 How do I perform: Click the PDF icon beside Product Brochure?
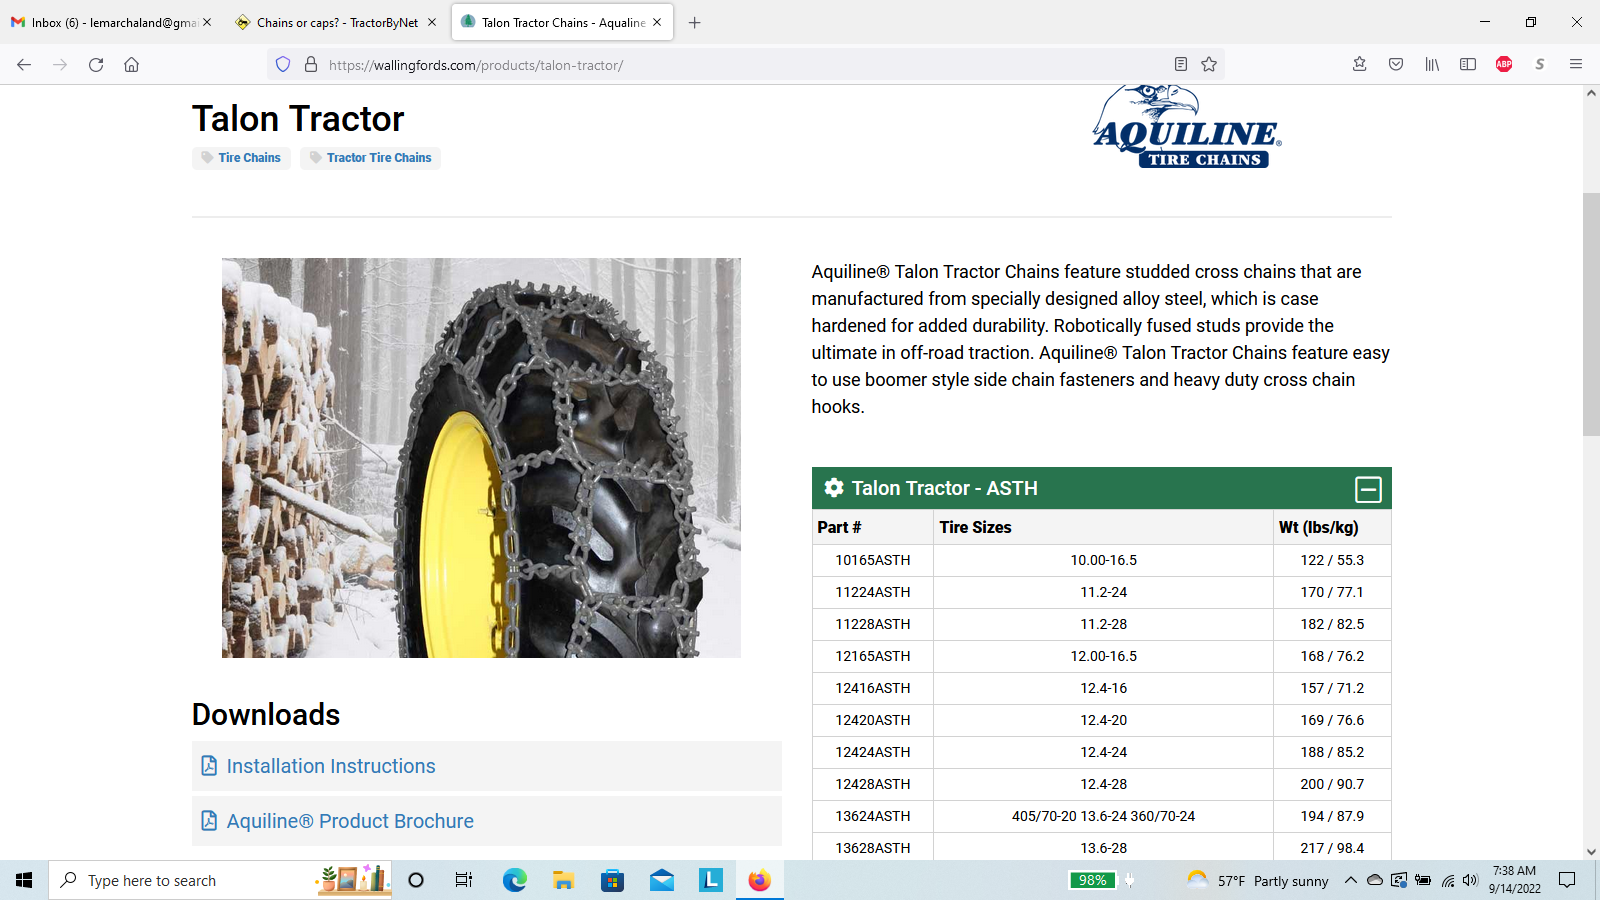(x=209, y=821)
